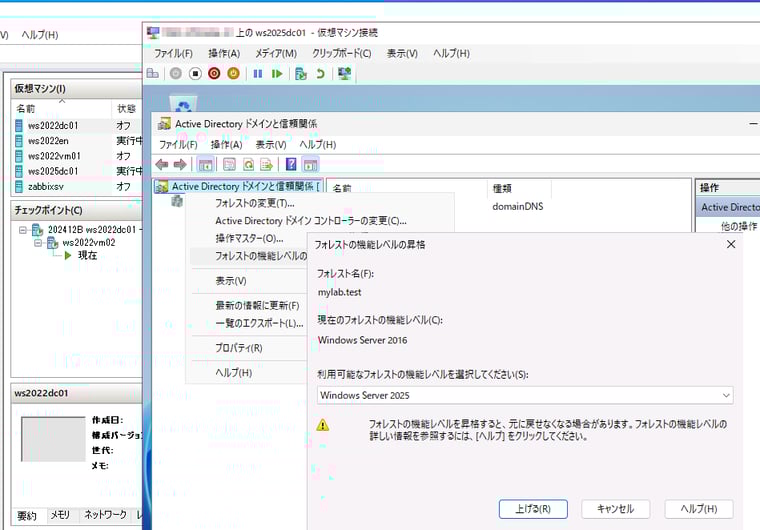This screenshot has height=530, width=760.
Task: Click the Turn Off (black square) VM icon
Action: tap(195, 73)
